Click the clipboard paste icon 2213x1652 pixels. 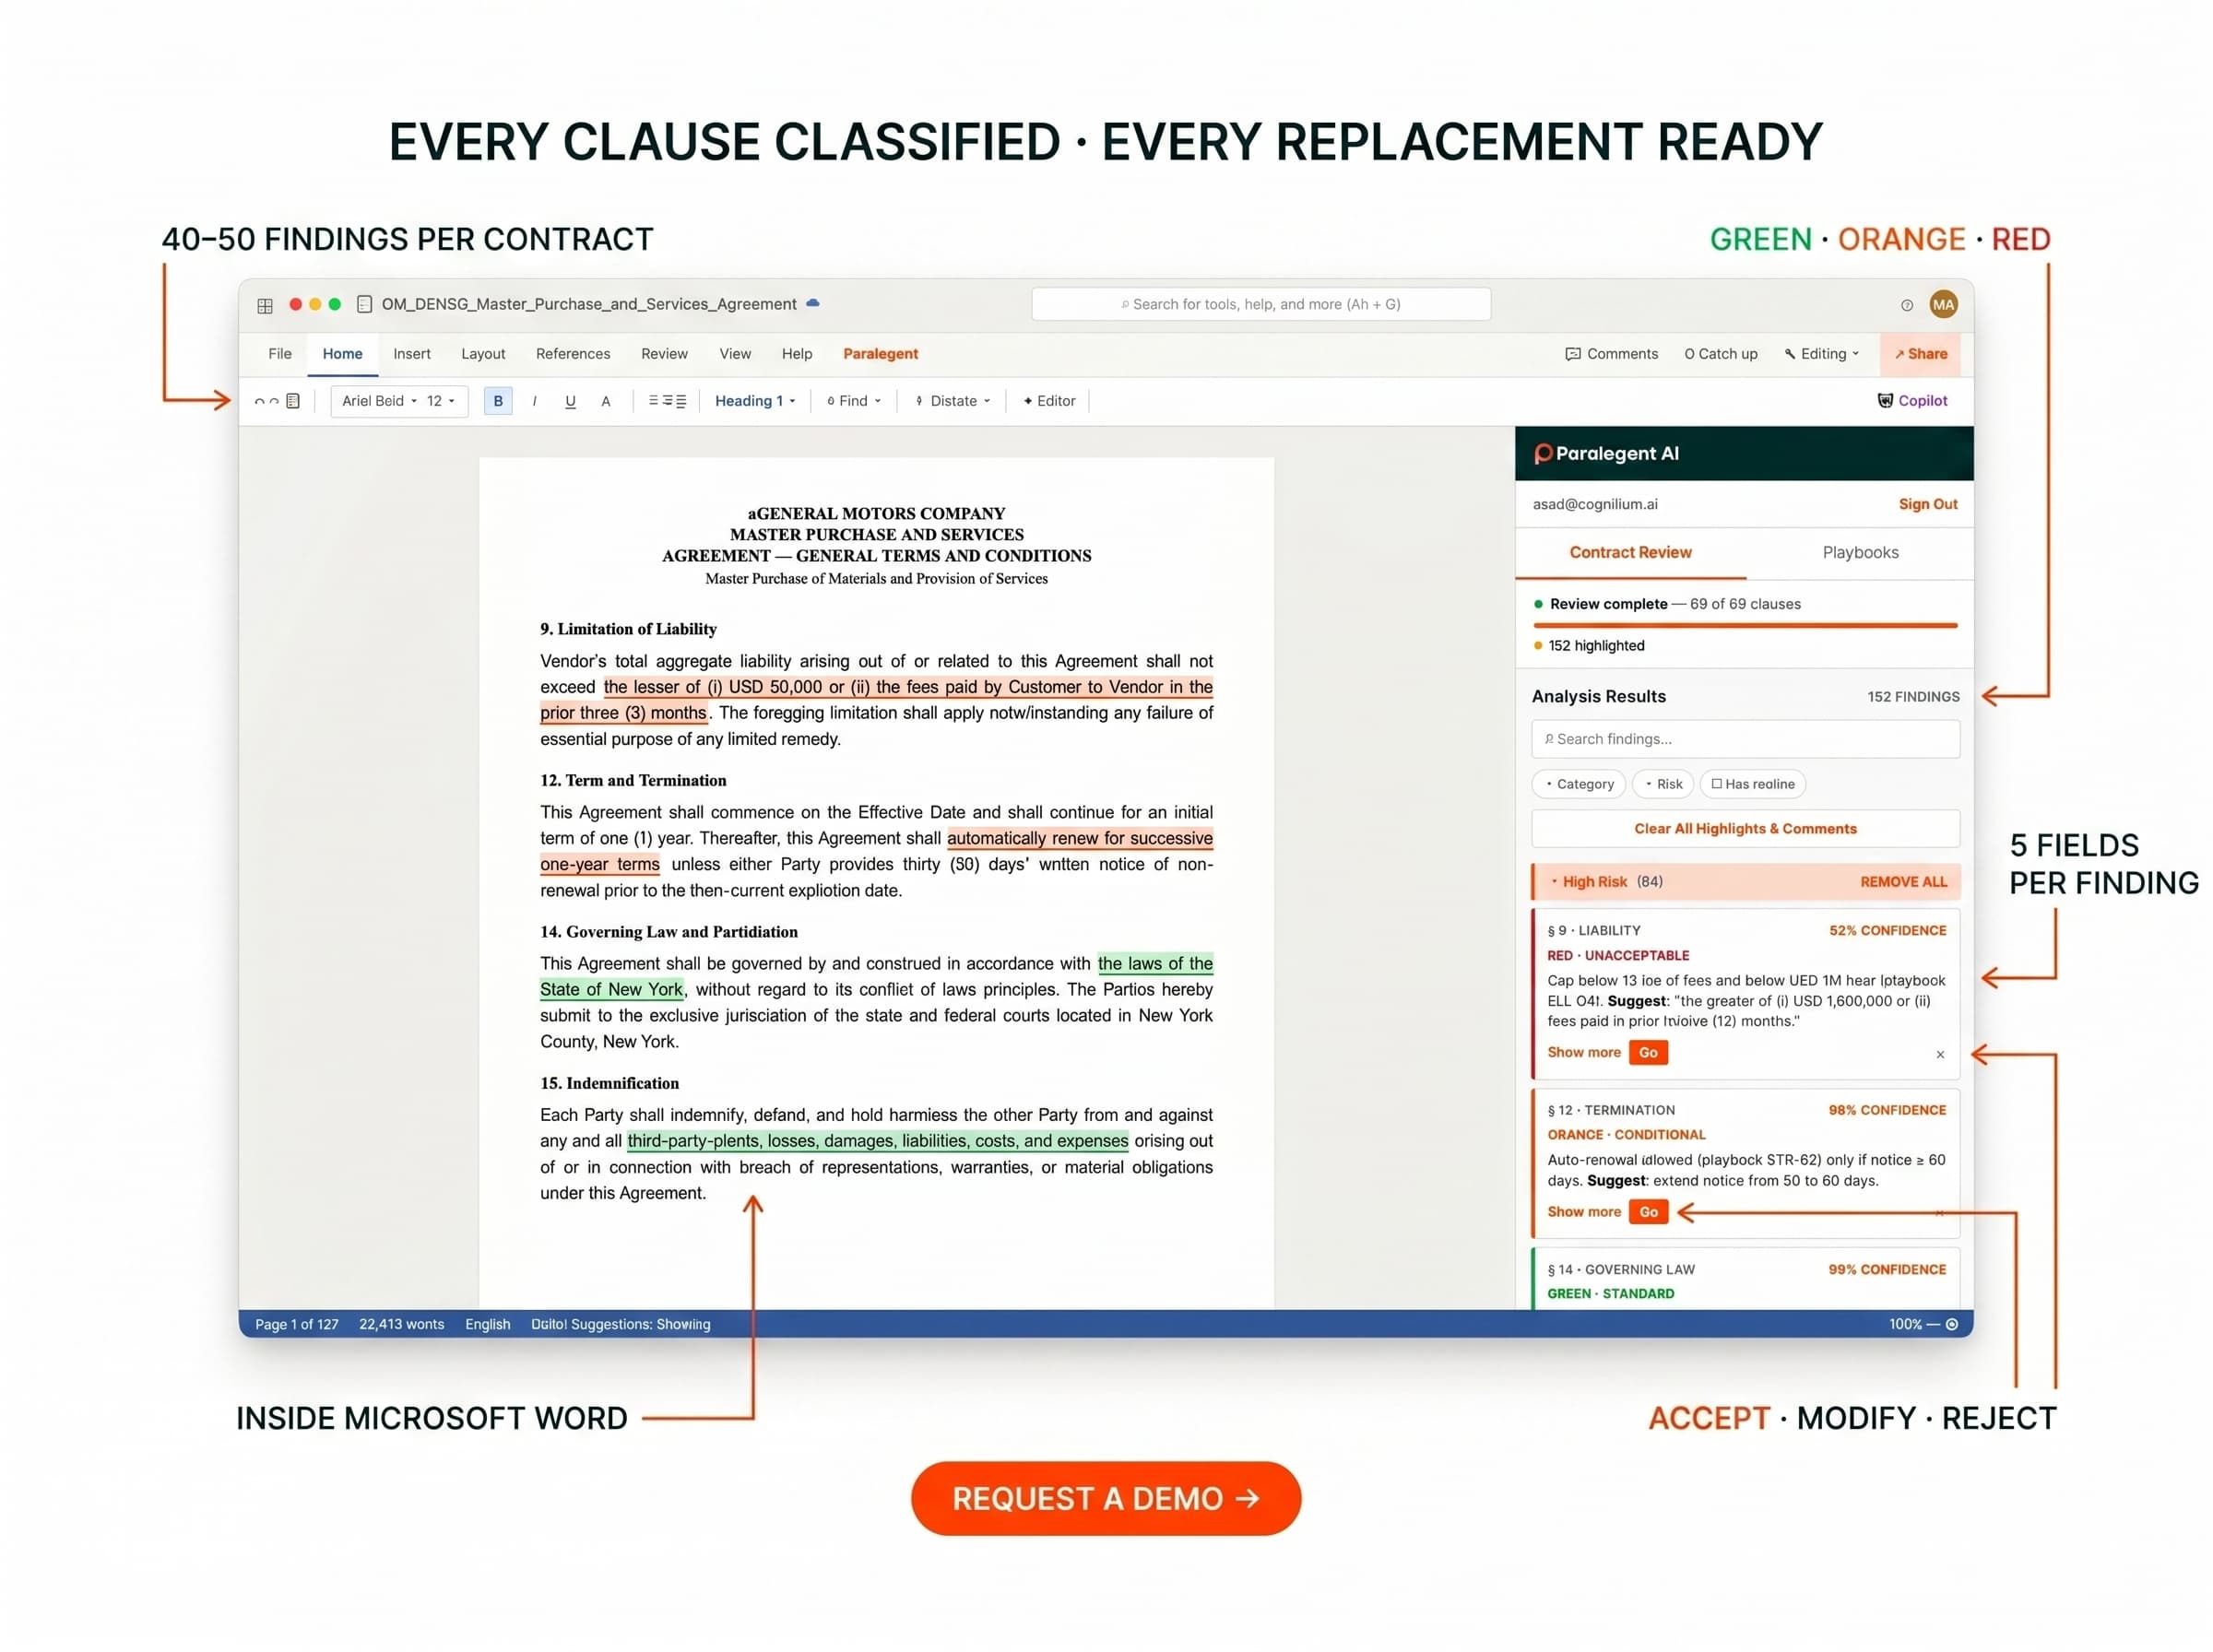[x=293, y=401]
